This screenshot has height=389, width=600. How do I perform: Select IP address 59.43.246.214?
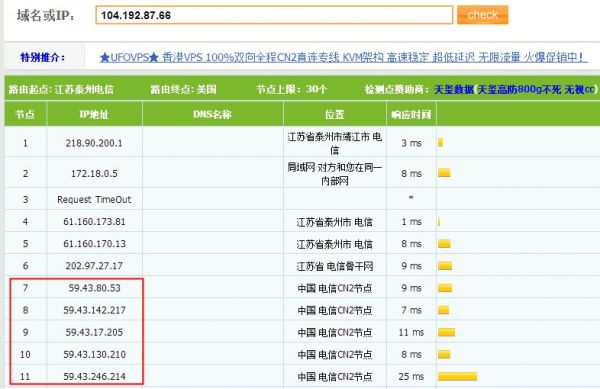click(94, 377)
